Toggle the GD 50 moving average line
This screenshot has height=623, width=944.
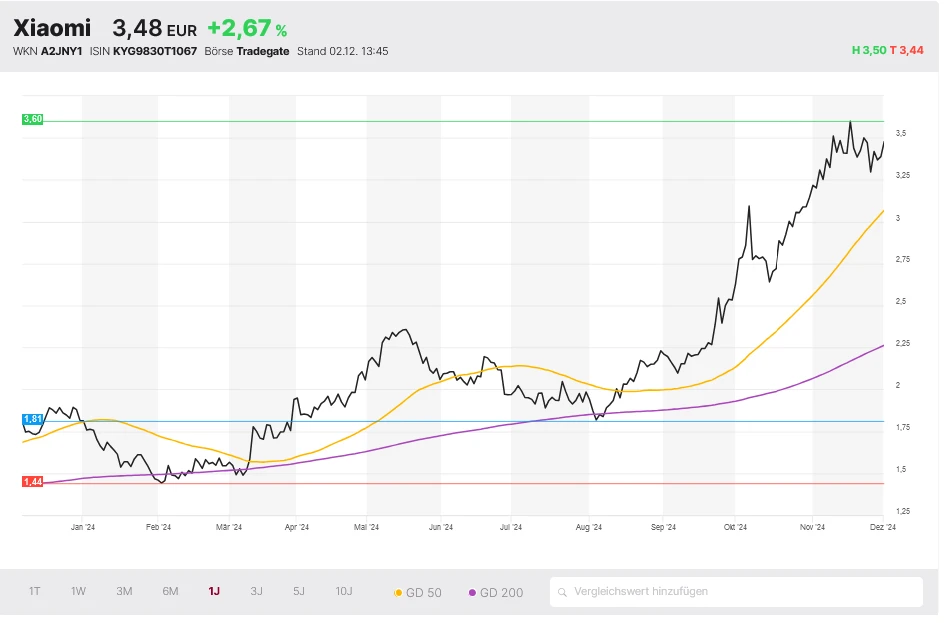418,592
